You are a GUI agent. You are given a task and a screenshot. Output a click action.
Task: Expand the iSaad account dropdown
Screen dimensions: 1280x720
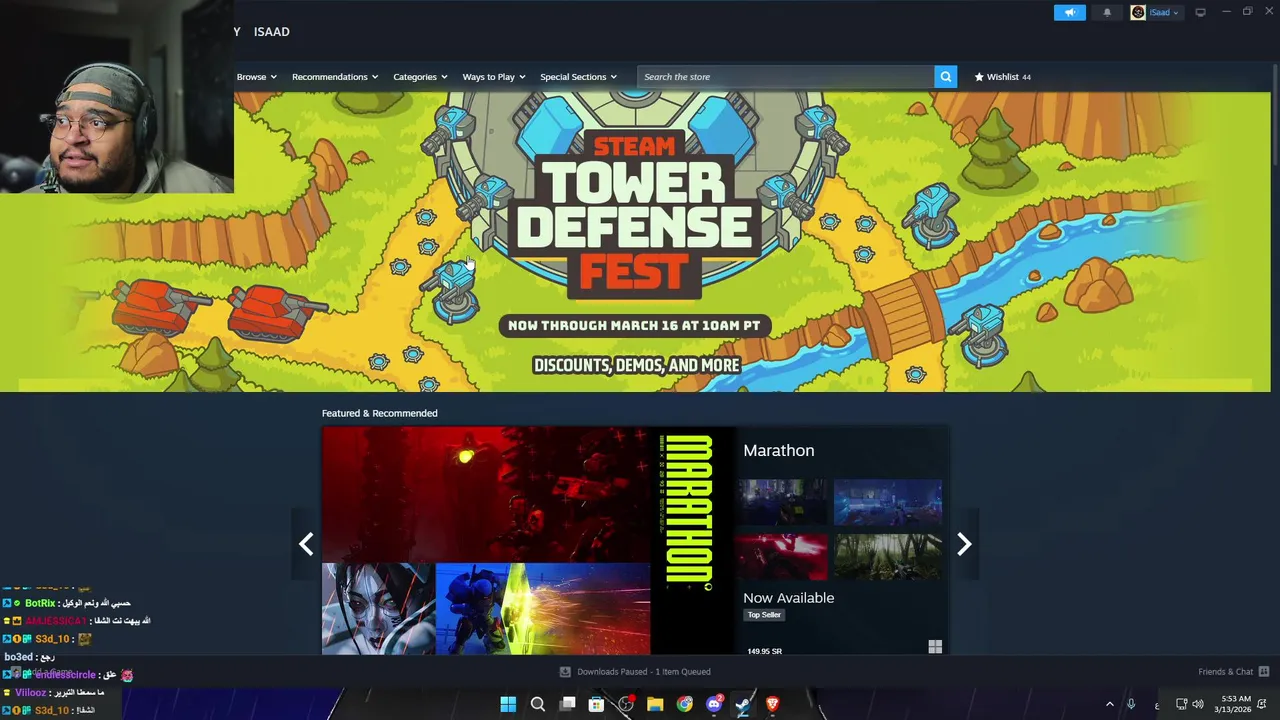(1164, 12)
